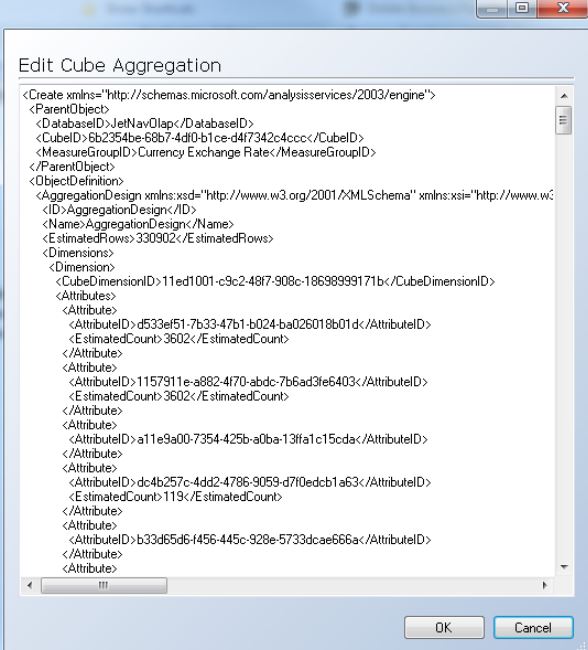Minimize the window from the title bar
Screen dimensions: 588x650
click(x=492, y=8)
